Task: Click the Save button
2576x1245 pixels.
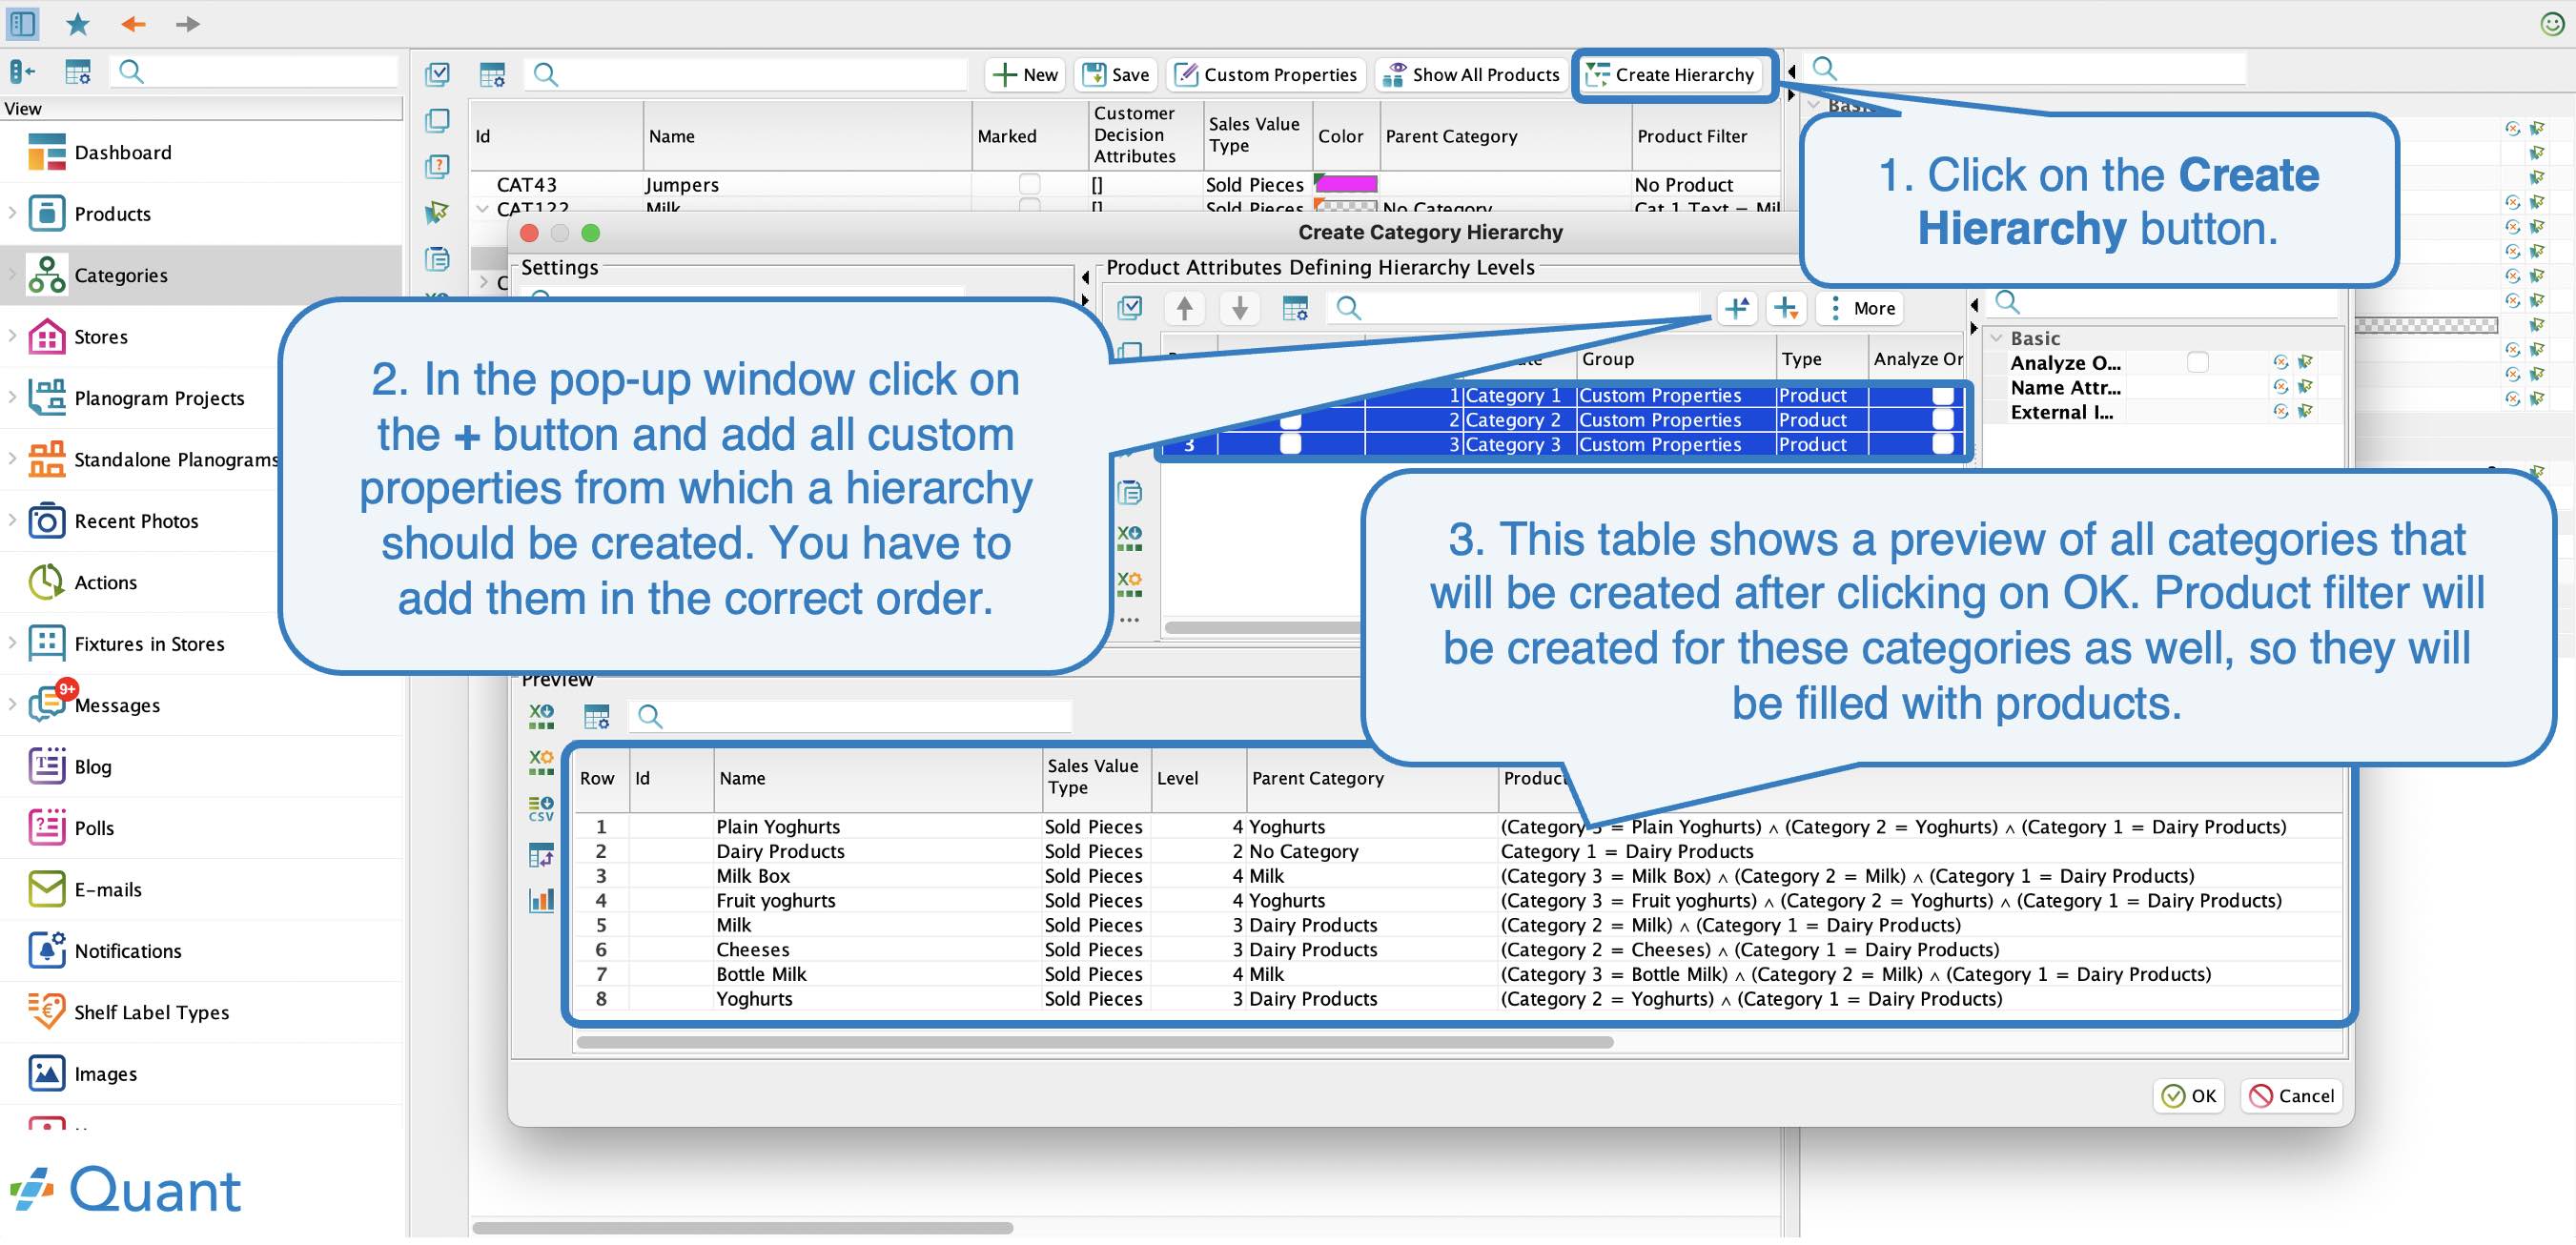Action: tap(1118, 75)
